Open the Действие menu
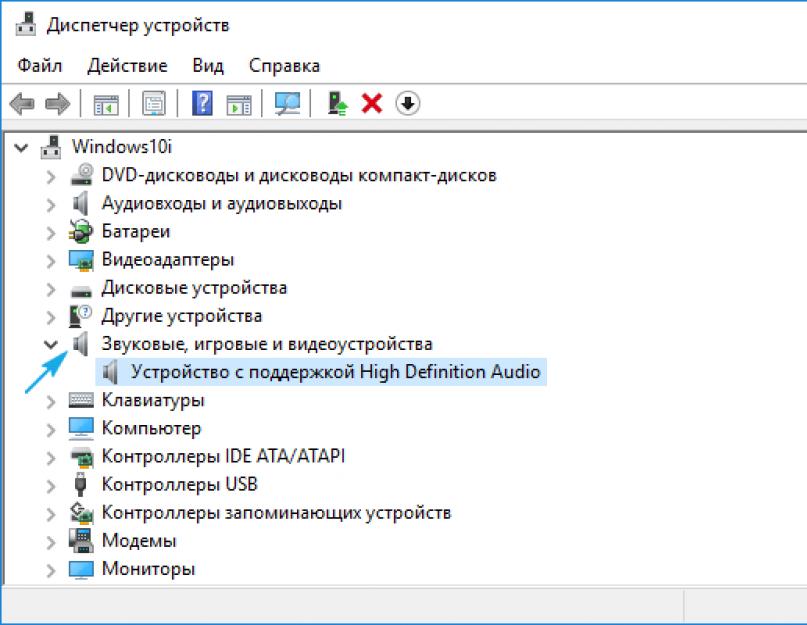 pyautogui.click(x=127, y=66)
